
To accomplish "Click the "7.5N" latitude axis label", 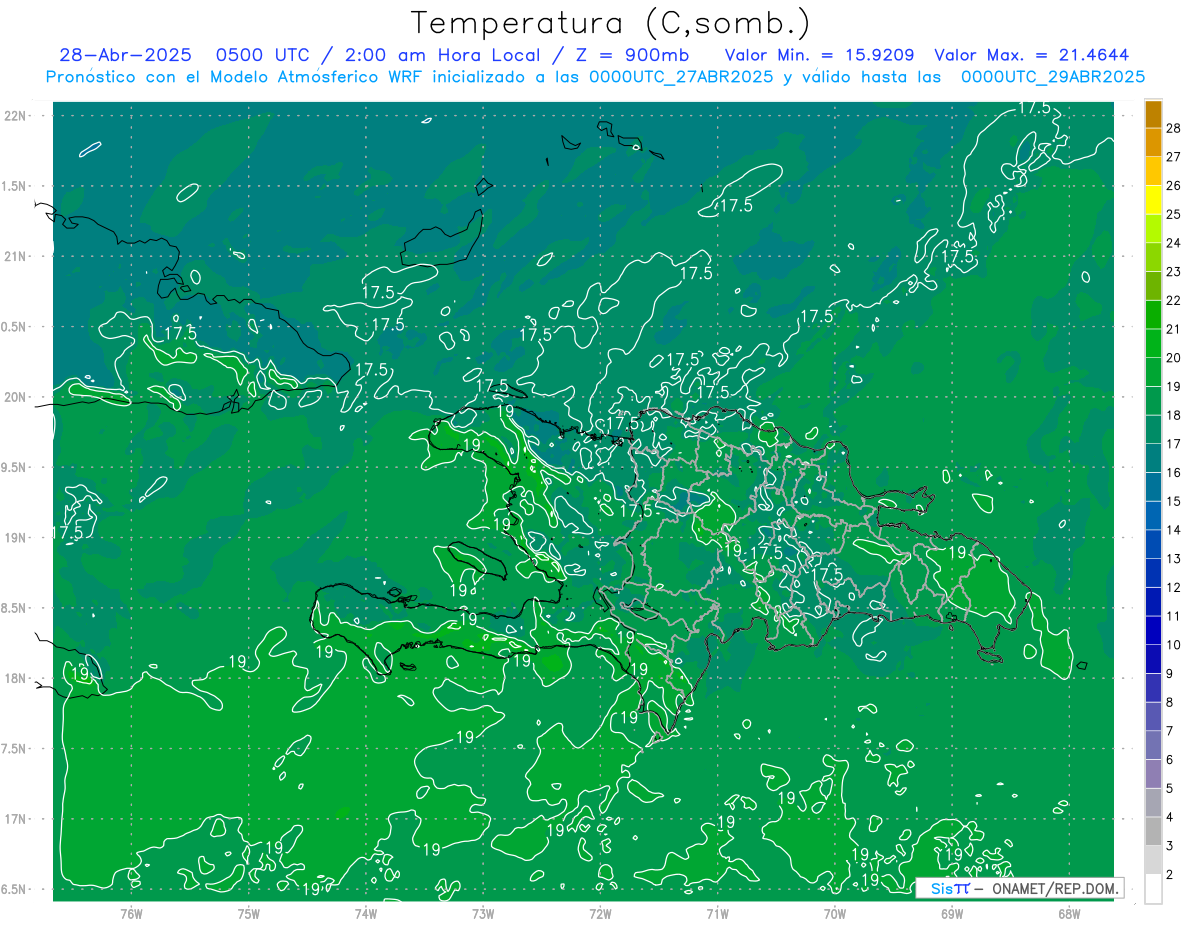I will (16, 749).
